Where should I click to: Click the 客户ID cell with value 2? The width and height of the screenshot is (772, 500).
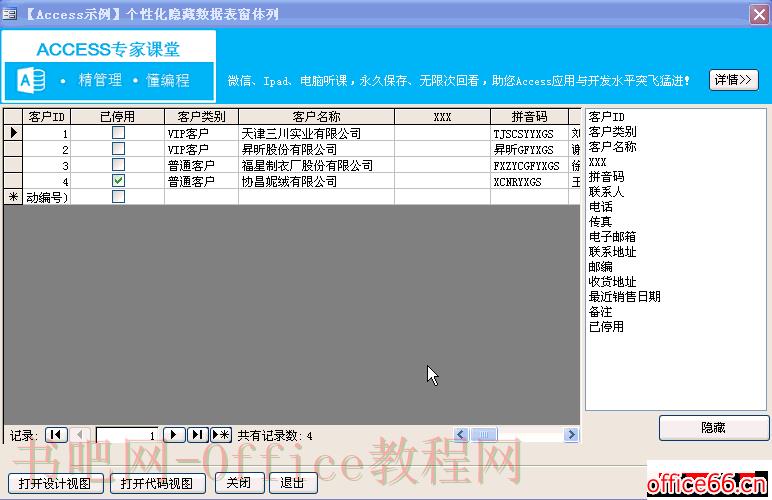coord(47,149)
